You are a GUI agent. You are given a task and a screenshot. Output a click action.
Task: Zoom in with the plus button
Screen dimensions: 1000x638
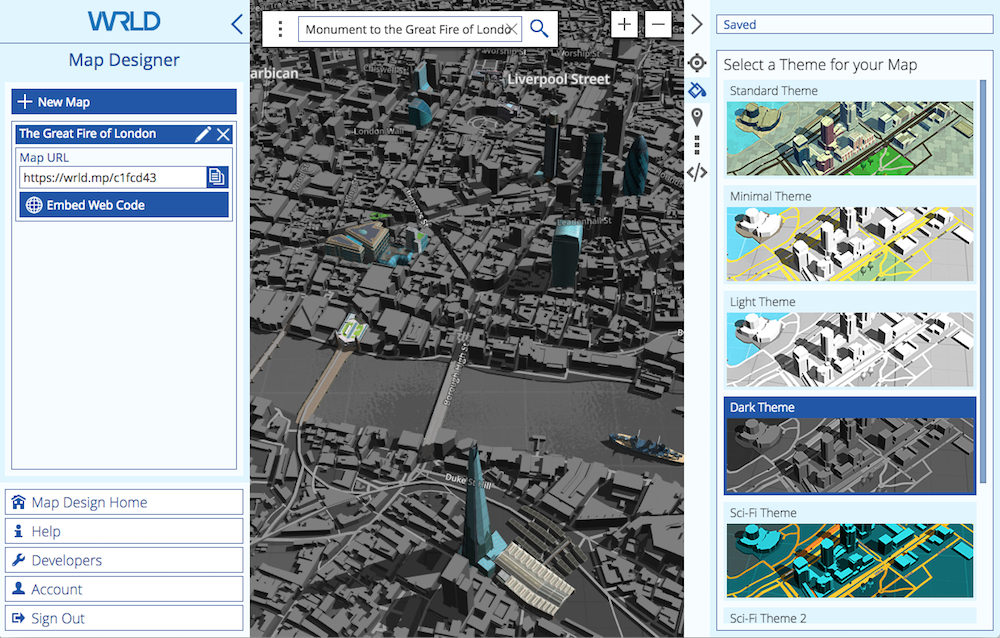tap(624, 25)
